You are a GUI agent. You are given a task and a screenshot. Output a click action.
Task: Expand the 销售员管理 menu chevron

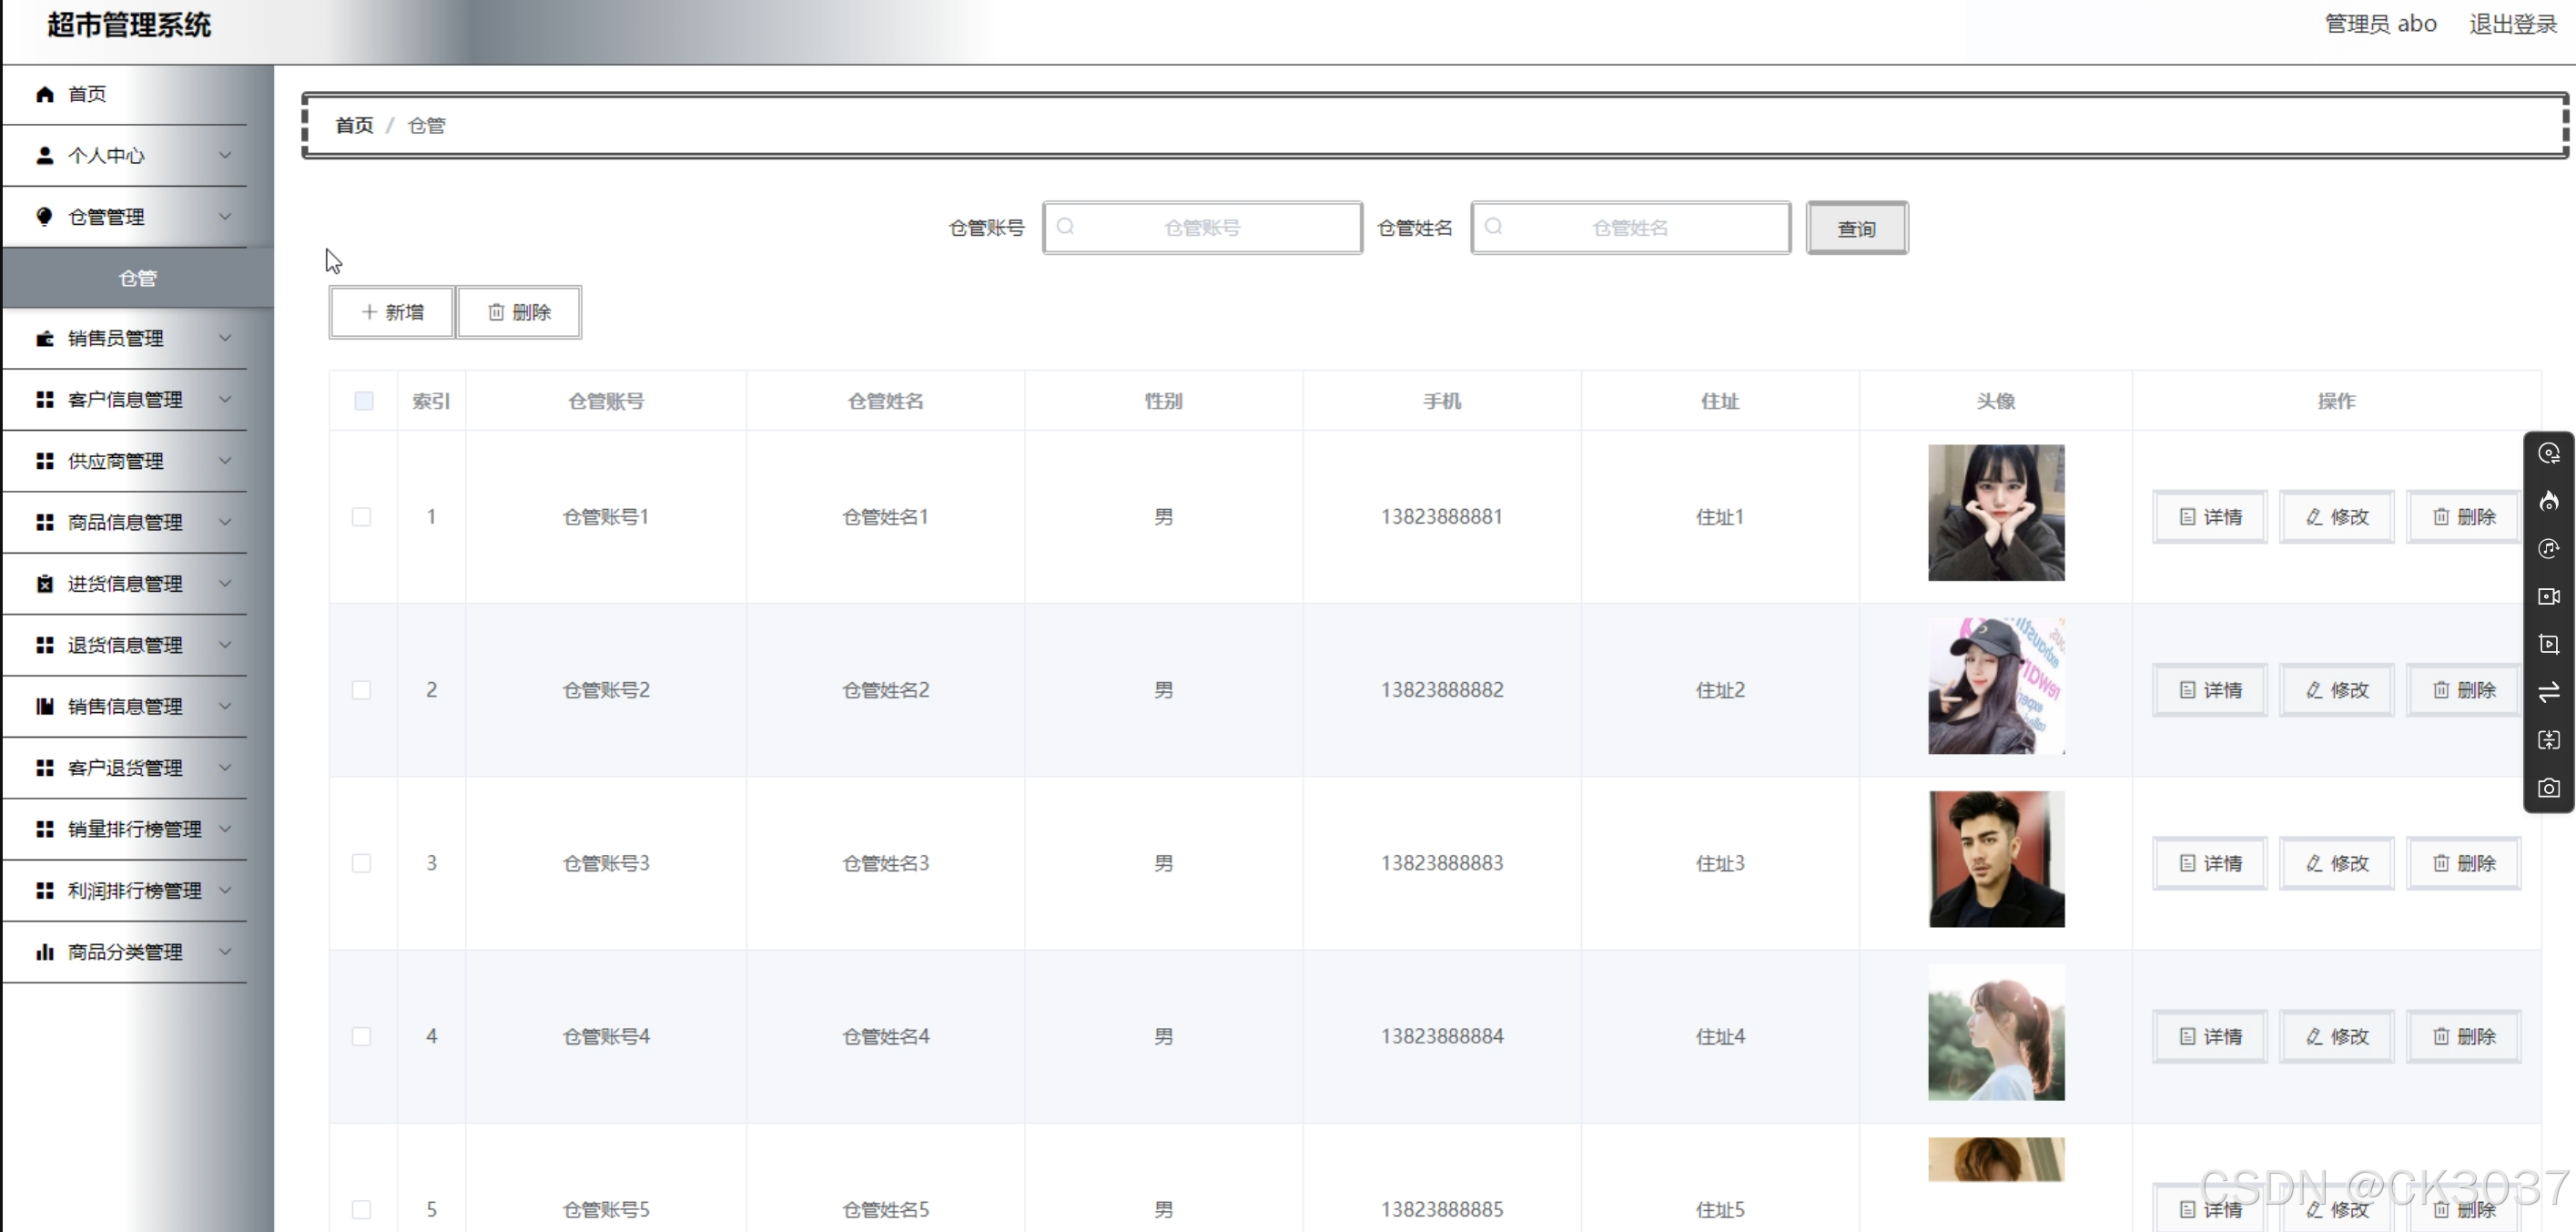pos(226,338)
